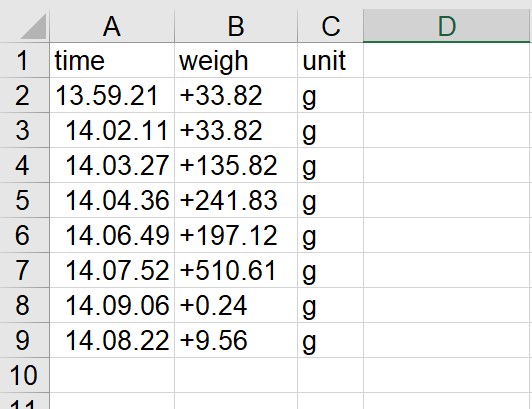Click the cell showing +0.24

click(x=236, y=305)
